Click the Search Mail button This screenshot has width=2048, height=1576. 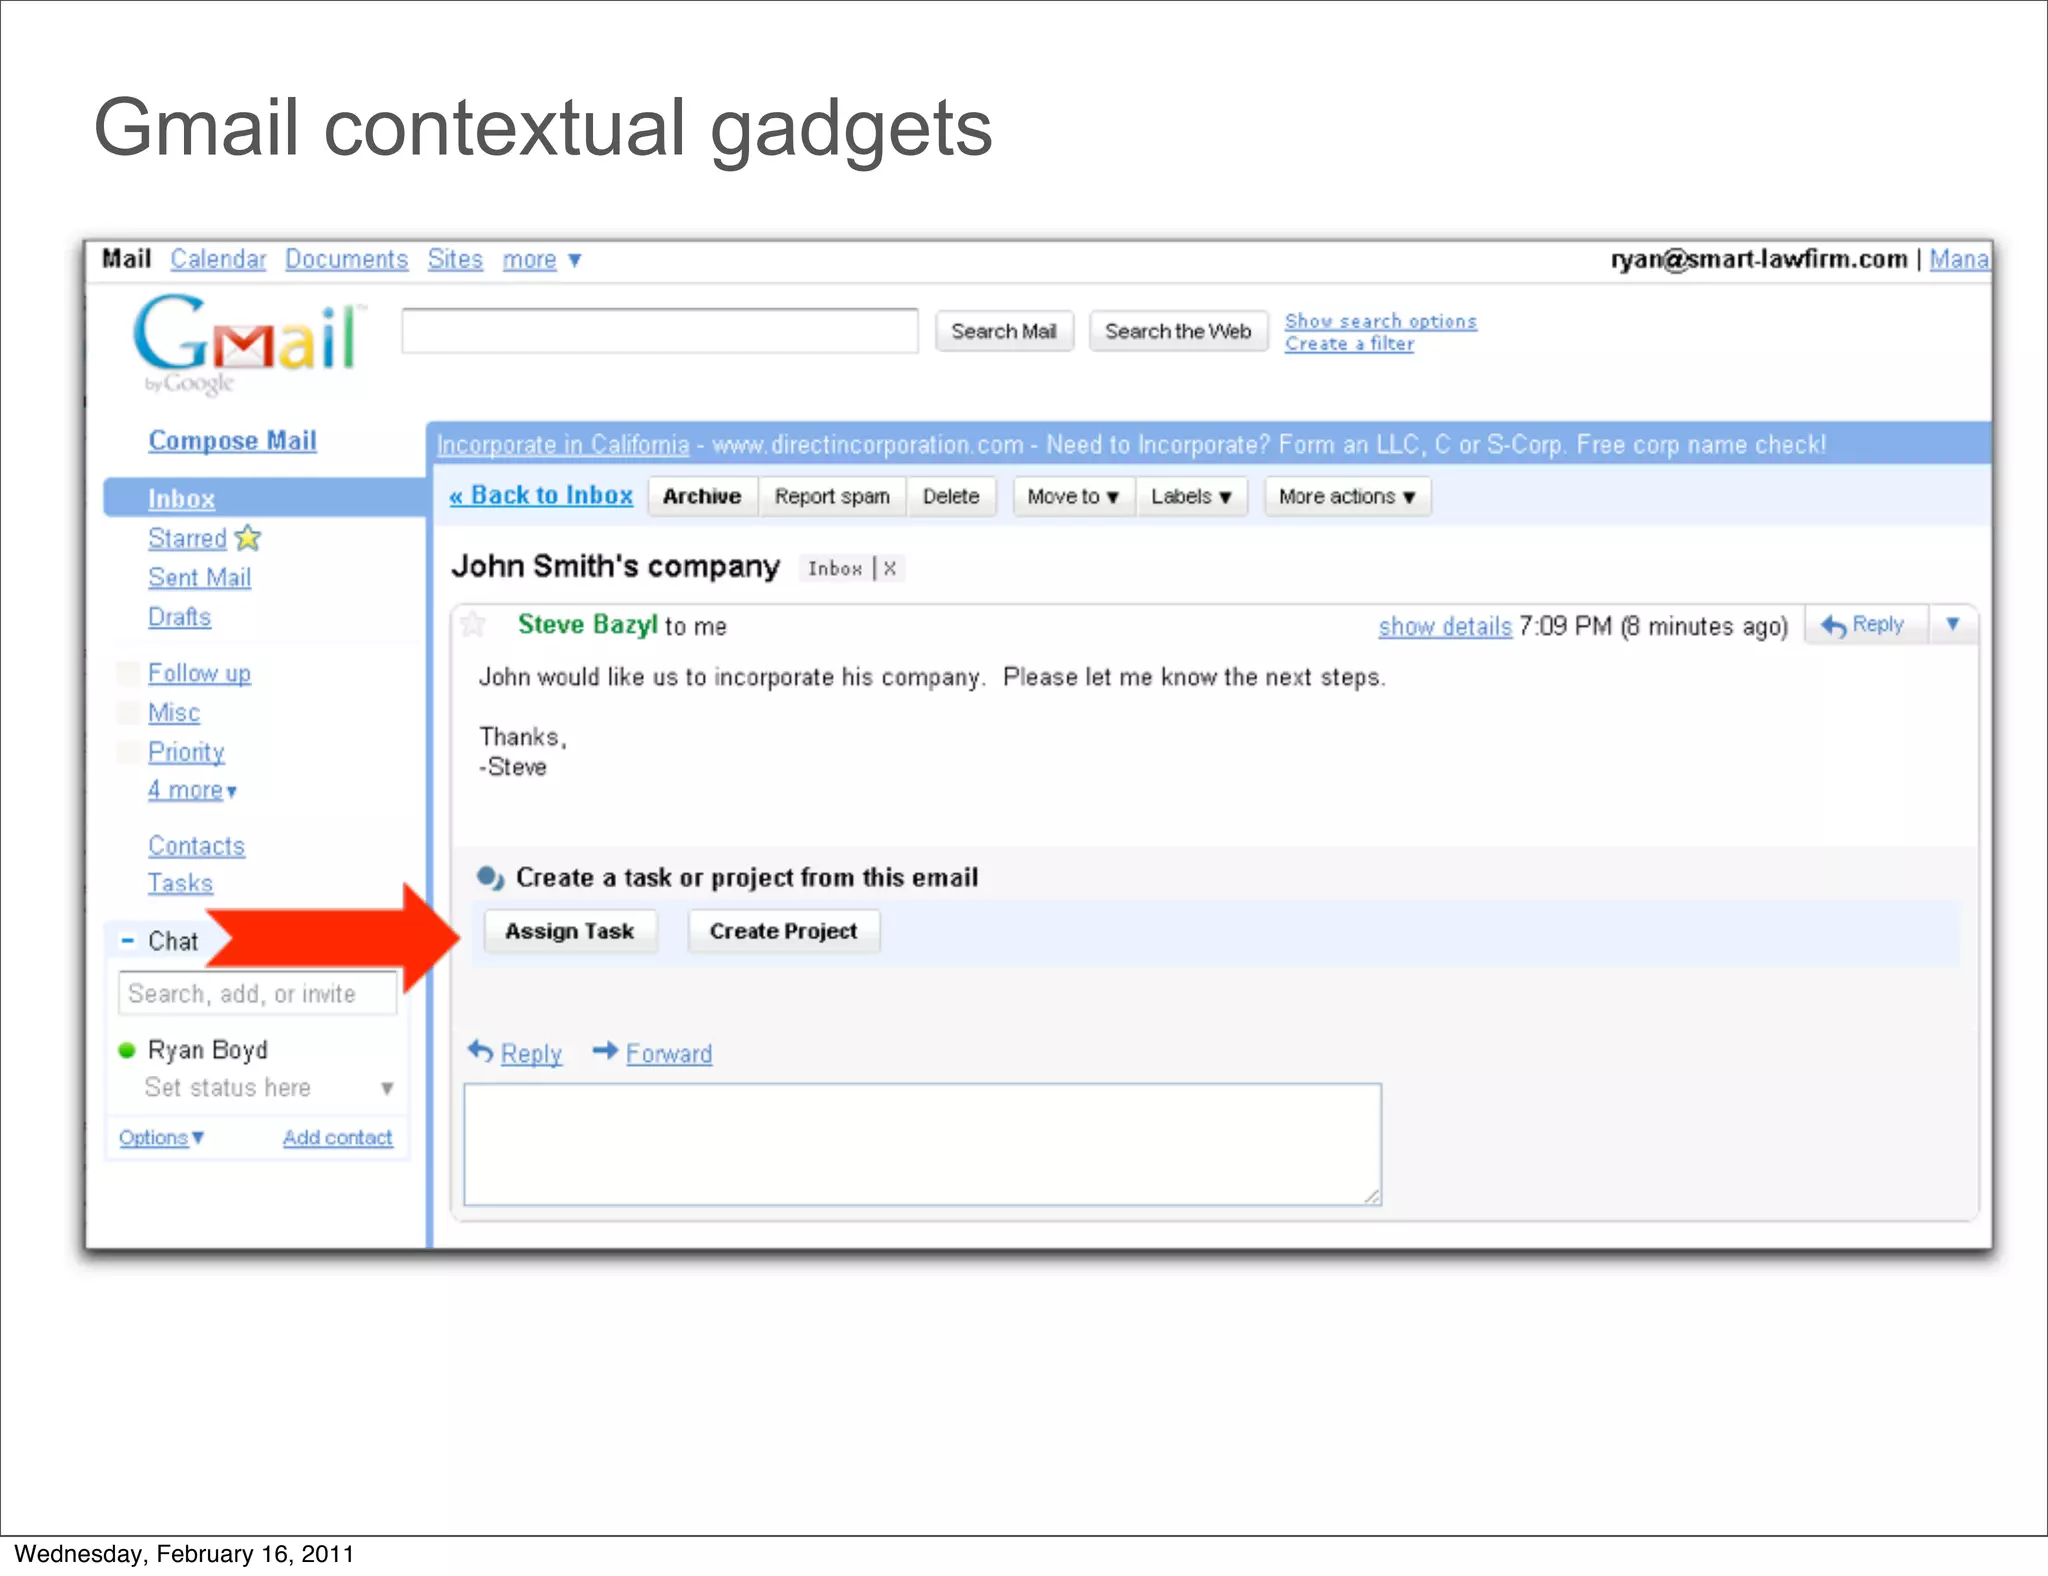pos(1004,331)
